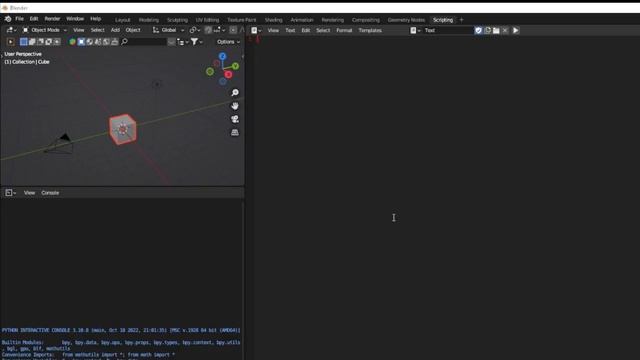Image resolution: width=640 pixels, height=360 pixels.
Task: Switch to the Geometry Nodes workspace tab
Action: pos(406,20)
